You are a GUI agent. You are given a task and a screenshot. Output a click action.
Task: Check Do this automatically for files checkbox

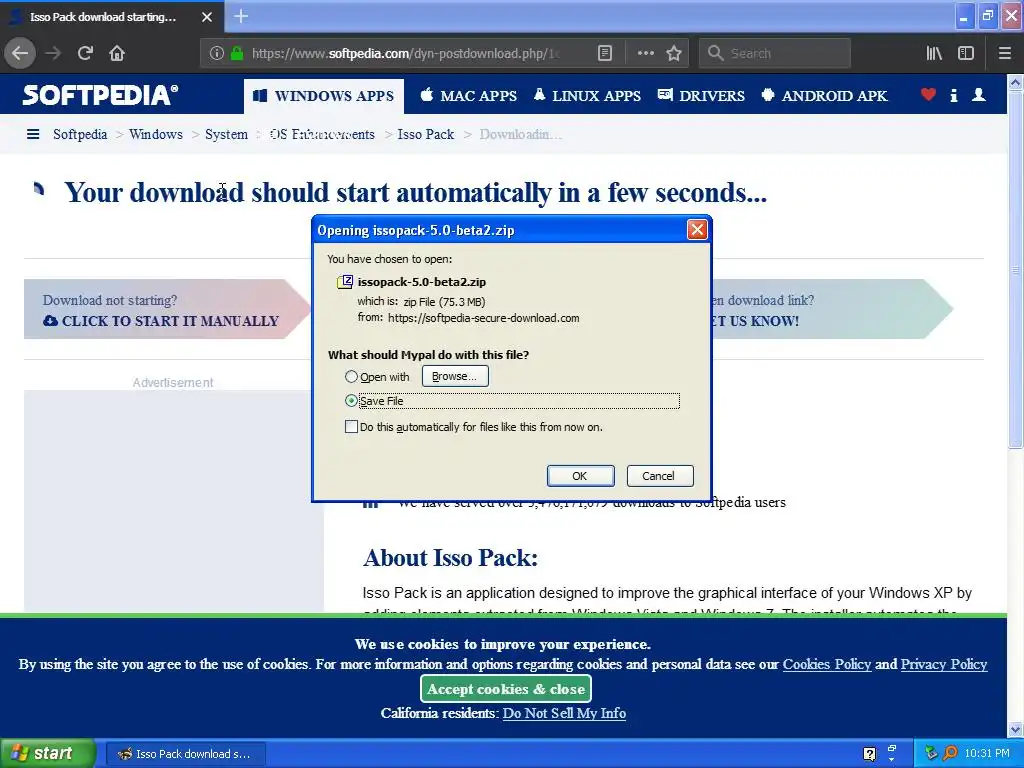click(x=351, y=427)
